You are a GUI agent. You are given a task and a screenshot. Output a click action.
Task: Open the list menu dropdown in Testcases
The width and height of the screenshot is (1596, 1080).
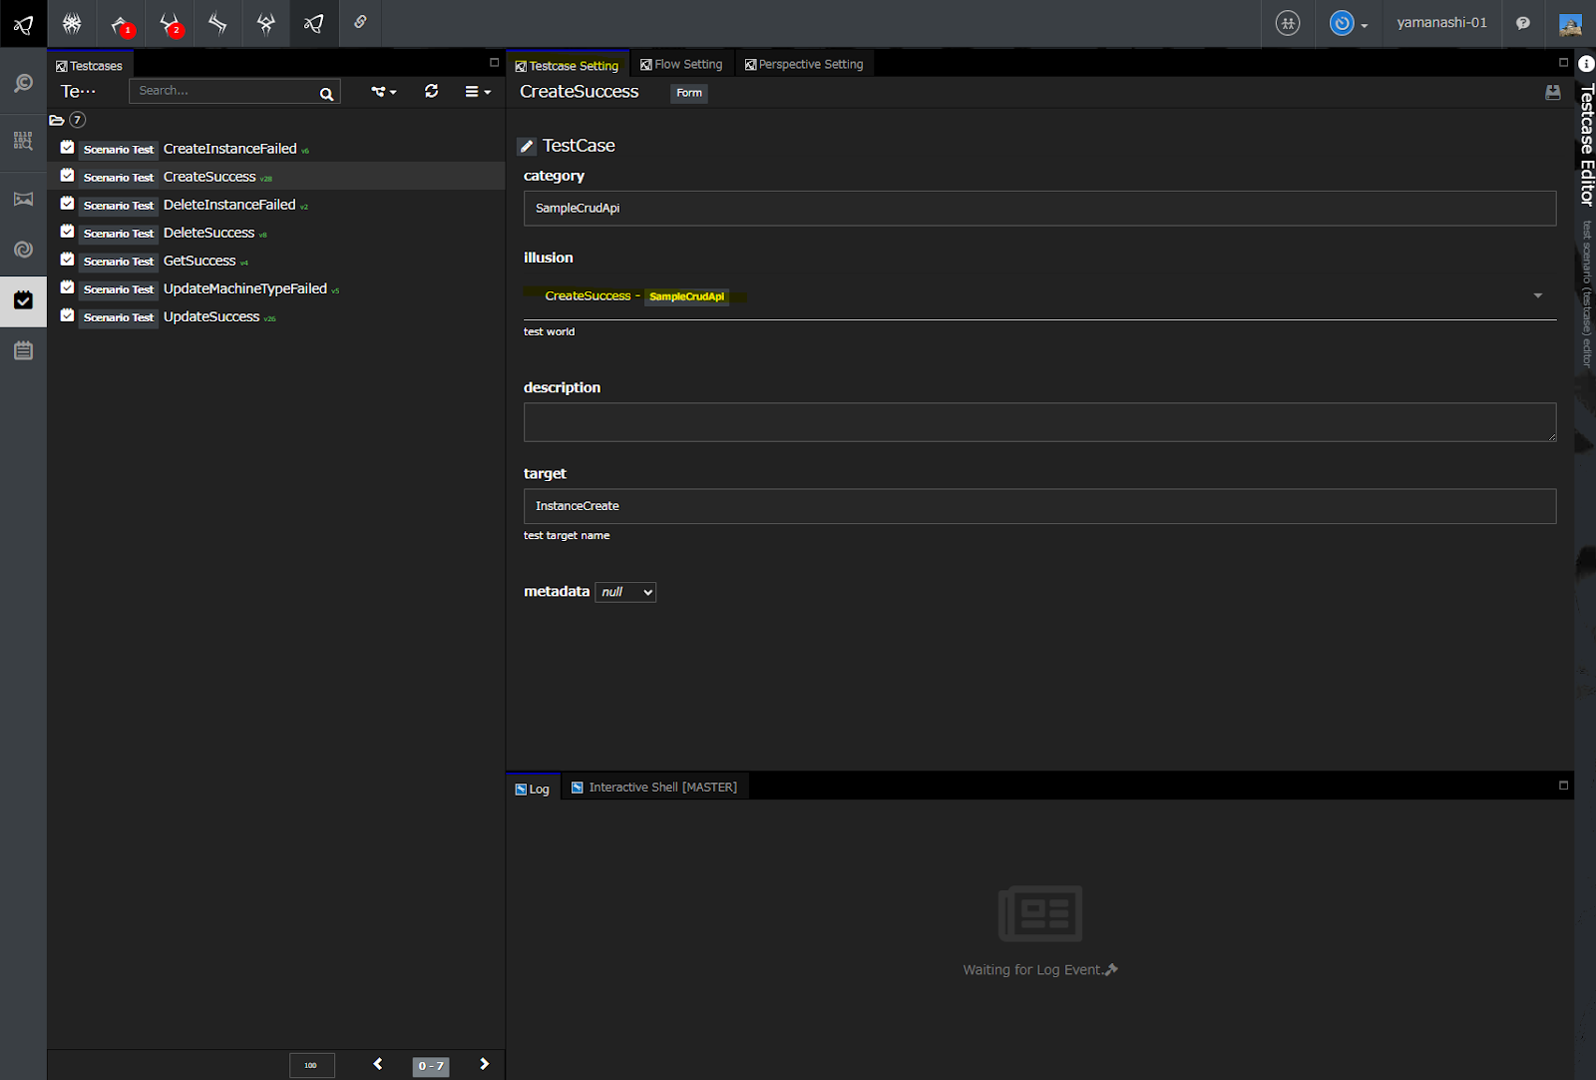(477, 92)
